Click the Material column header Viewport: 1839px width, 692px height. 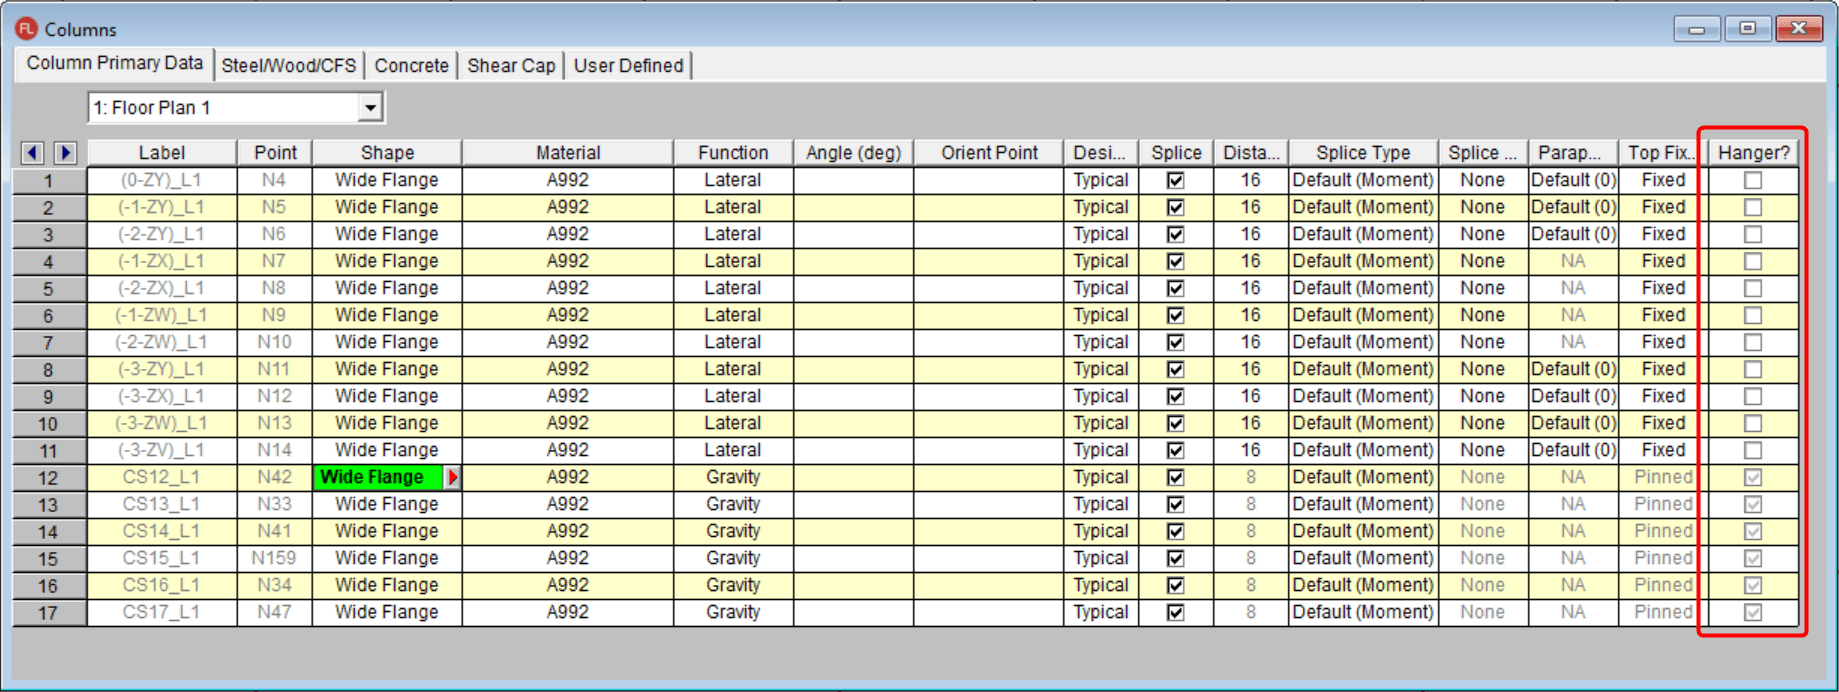[567, 153]
